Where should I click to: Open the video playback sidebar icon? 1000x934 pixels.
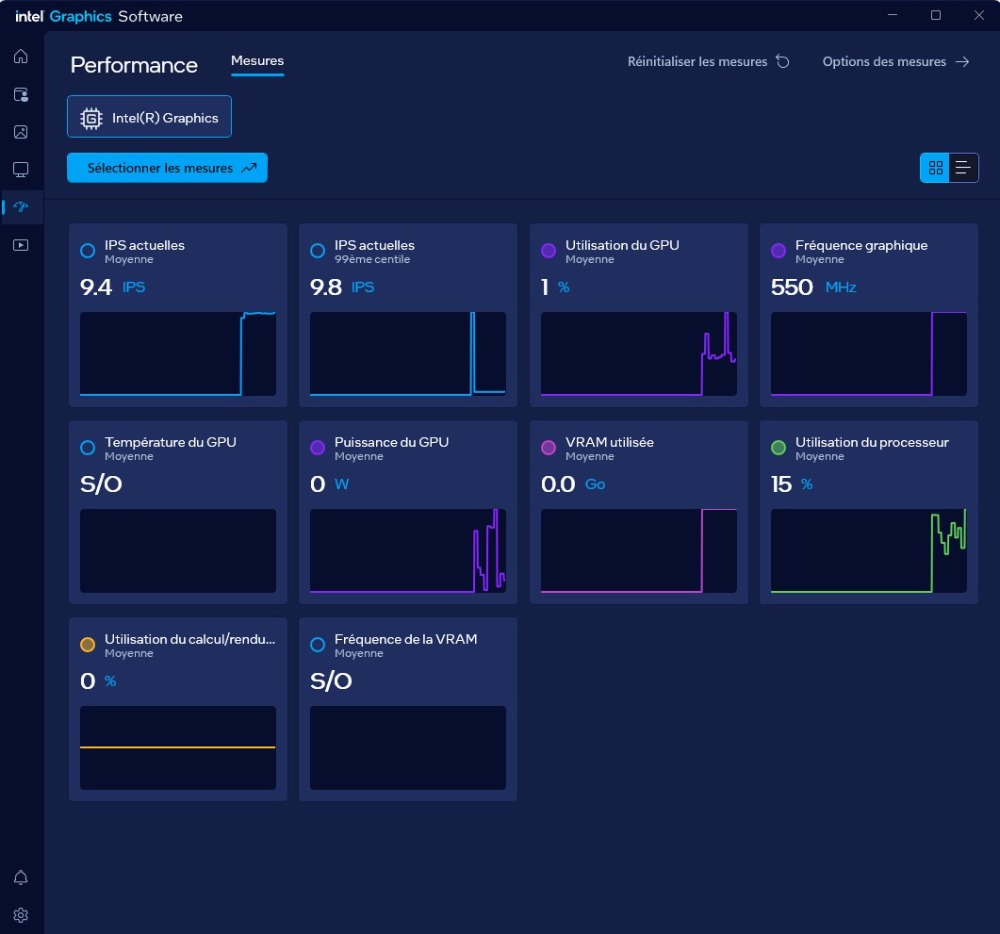tap(21, 245)
